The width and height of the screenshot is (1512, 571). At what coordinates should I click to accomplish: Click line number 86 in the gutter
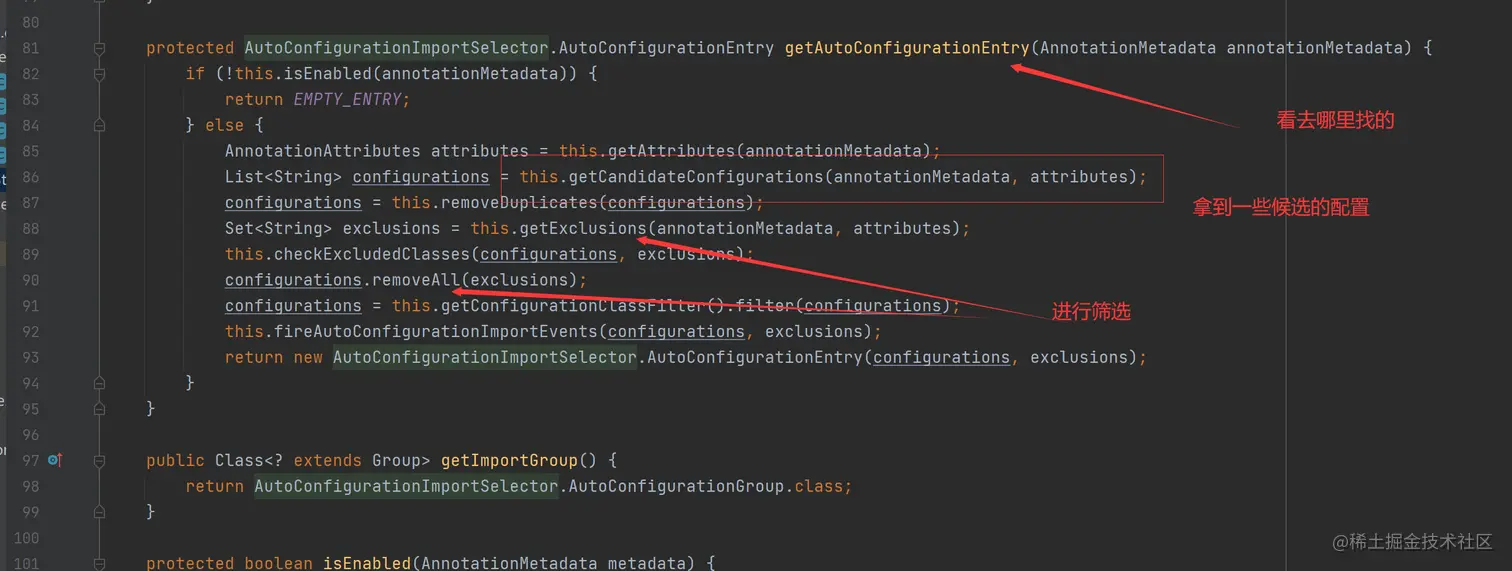pos(30,177)
